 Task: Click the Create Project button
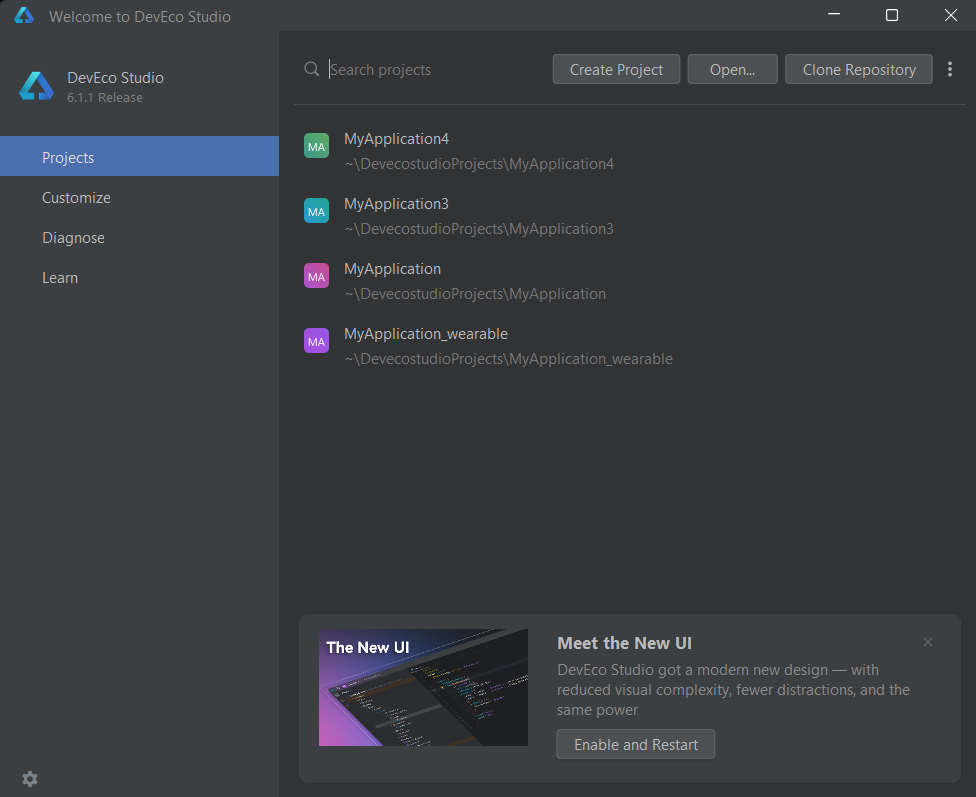coord(616,69)
